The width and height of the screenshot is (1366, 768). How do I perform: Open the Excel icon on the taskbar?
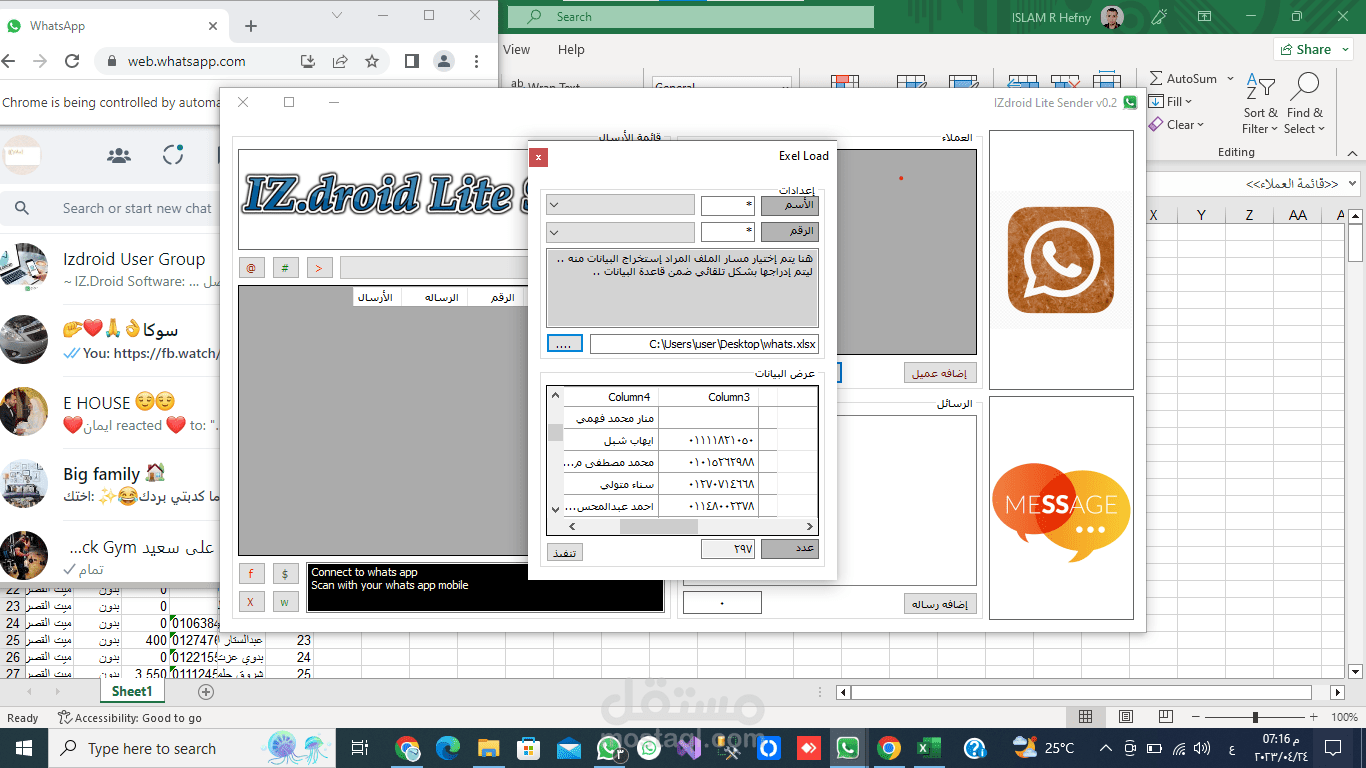[929, 748]
